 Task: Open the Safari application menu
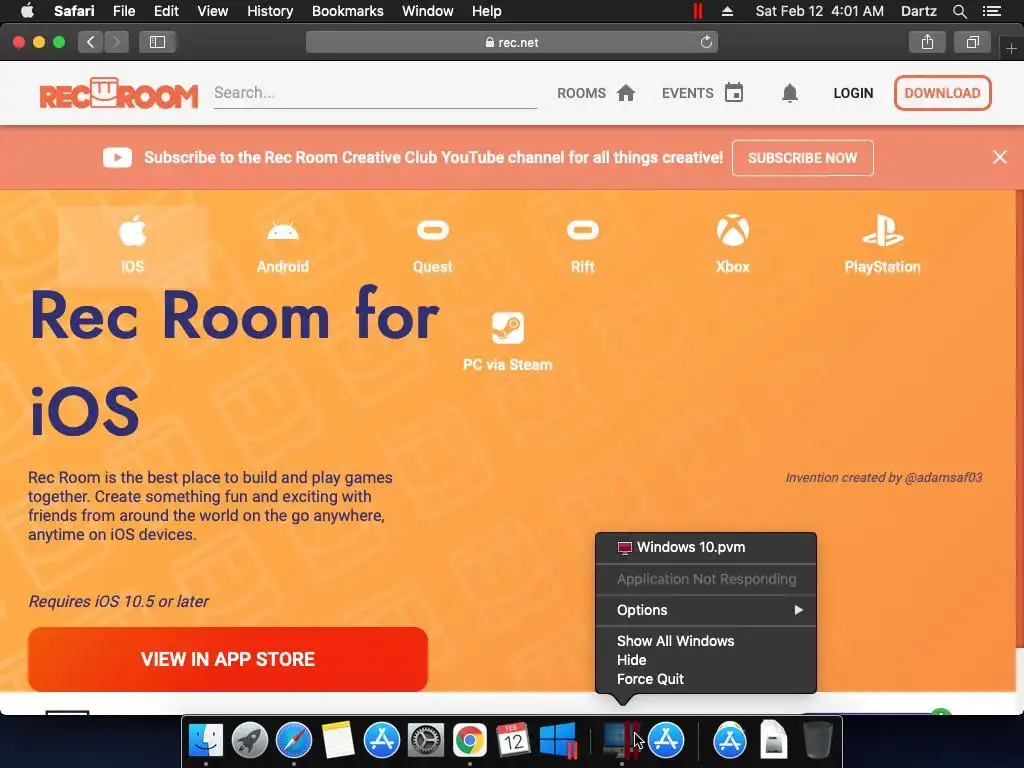[74, 11]
